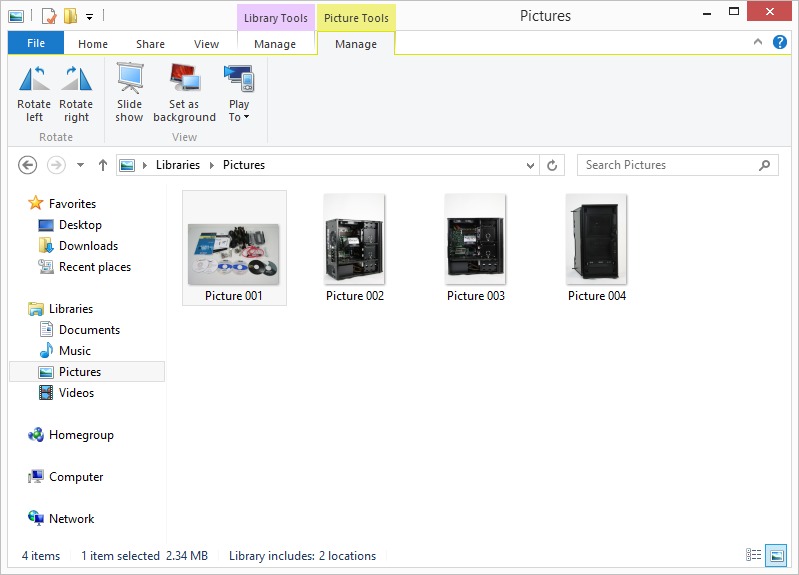Click the Help question mark icon
The width and height of the screenshot is (799, 575).
[779, 43]
